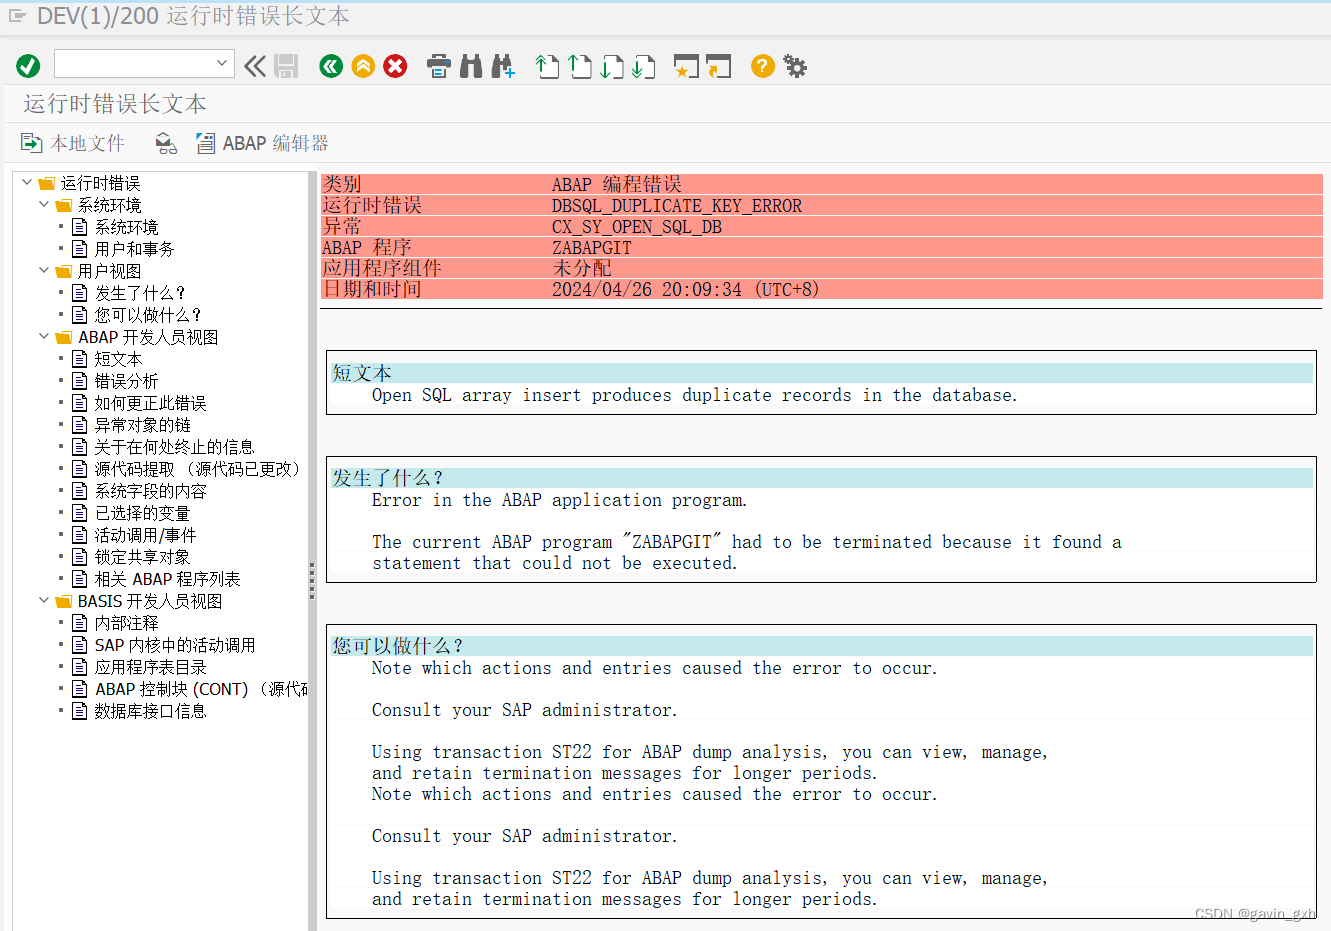Click the red Cancel icon
Image resolution: width=1331 pixels, height=931 pixels.
coord(395,66)
